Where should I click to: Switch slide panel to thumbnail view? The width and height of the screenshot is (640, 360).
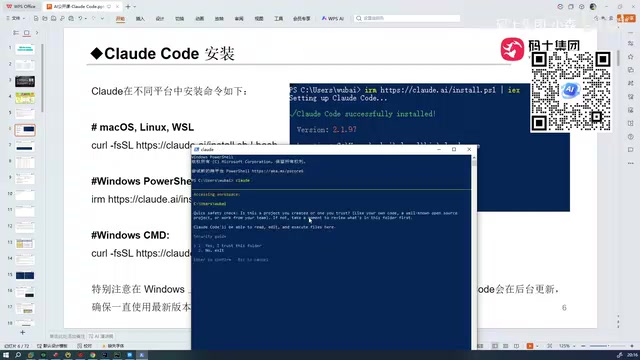[27, 33]
